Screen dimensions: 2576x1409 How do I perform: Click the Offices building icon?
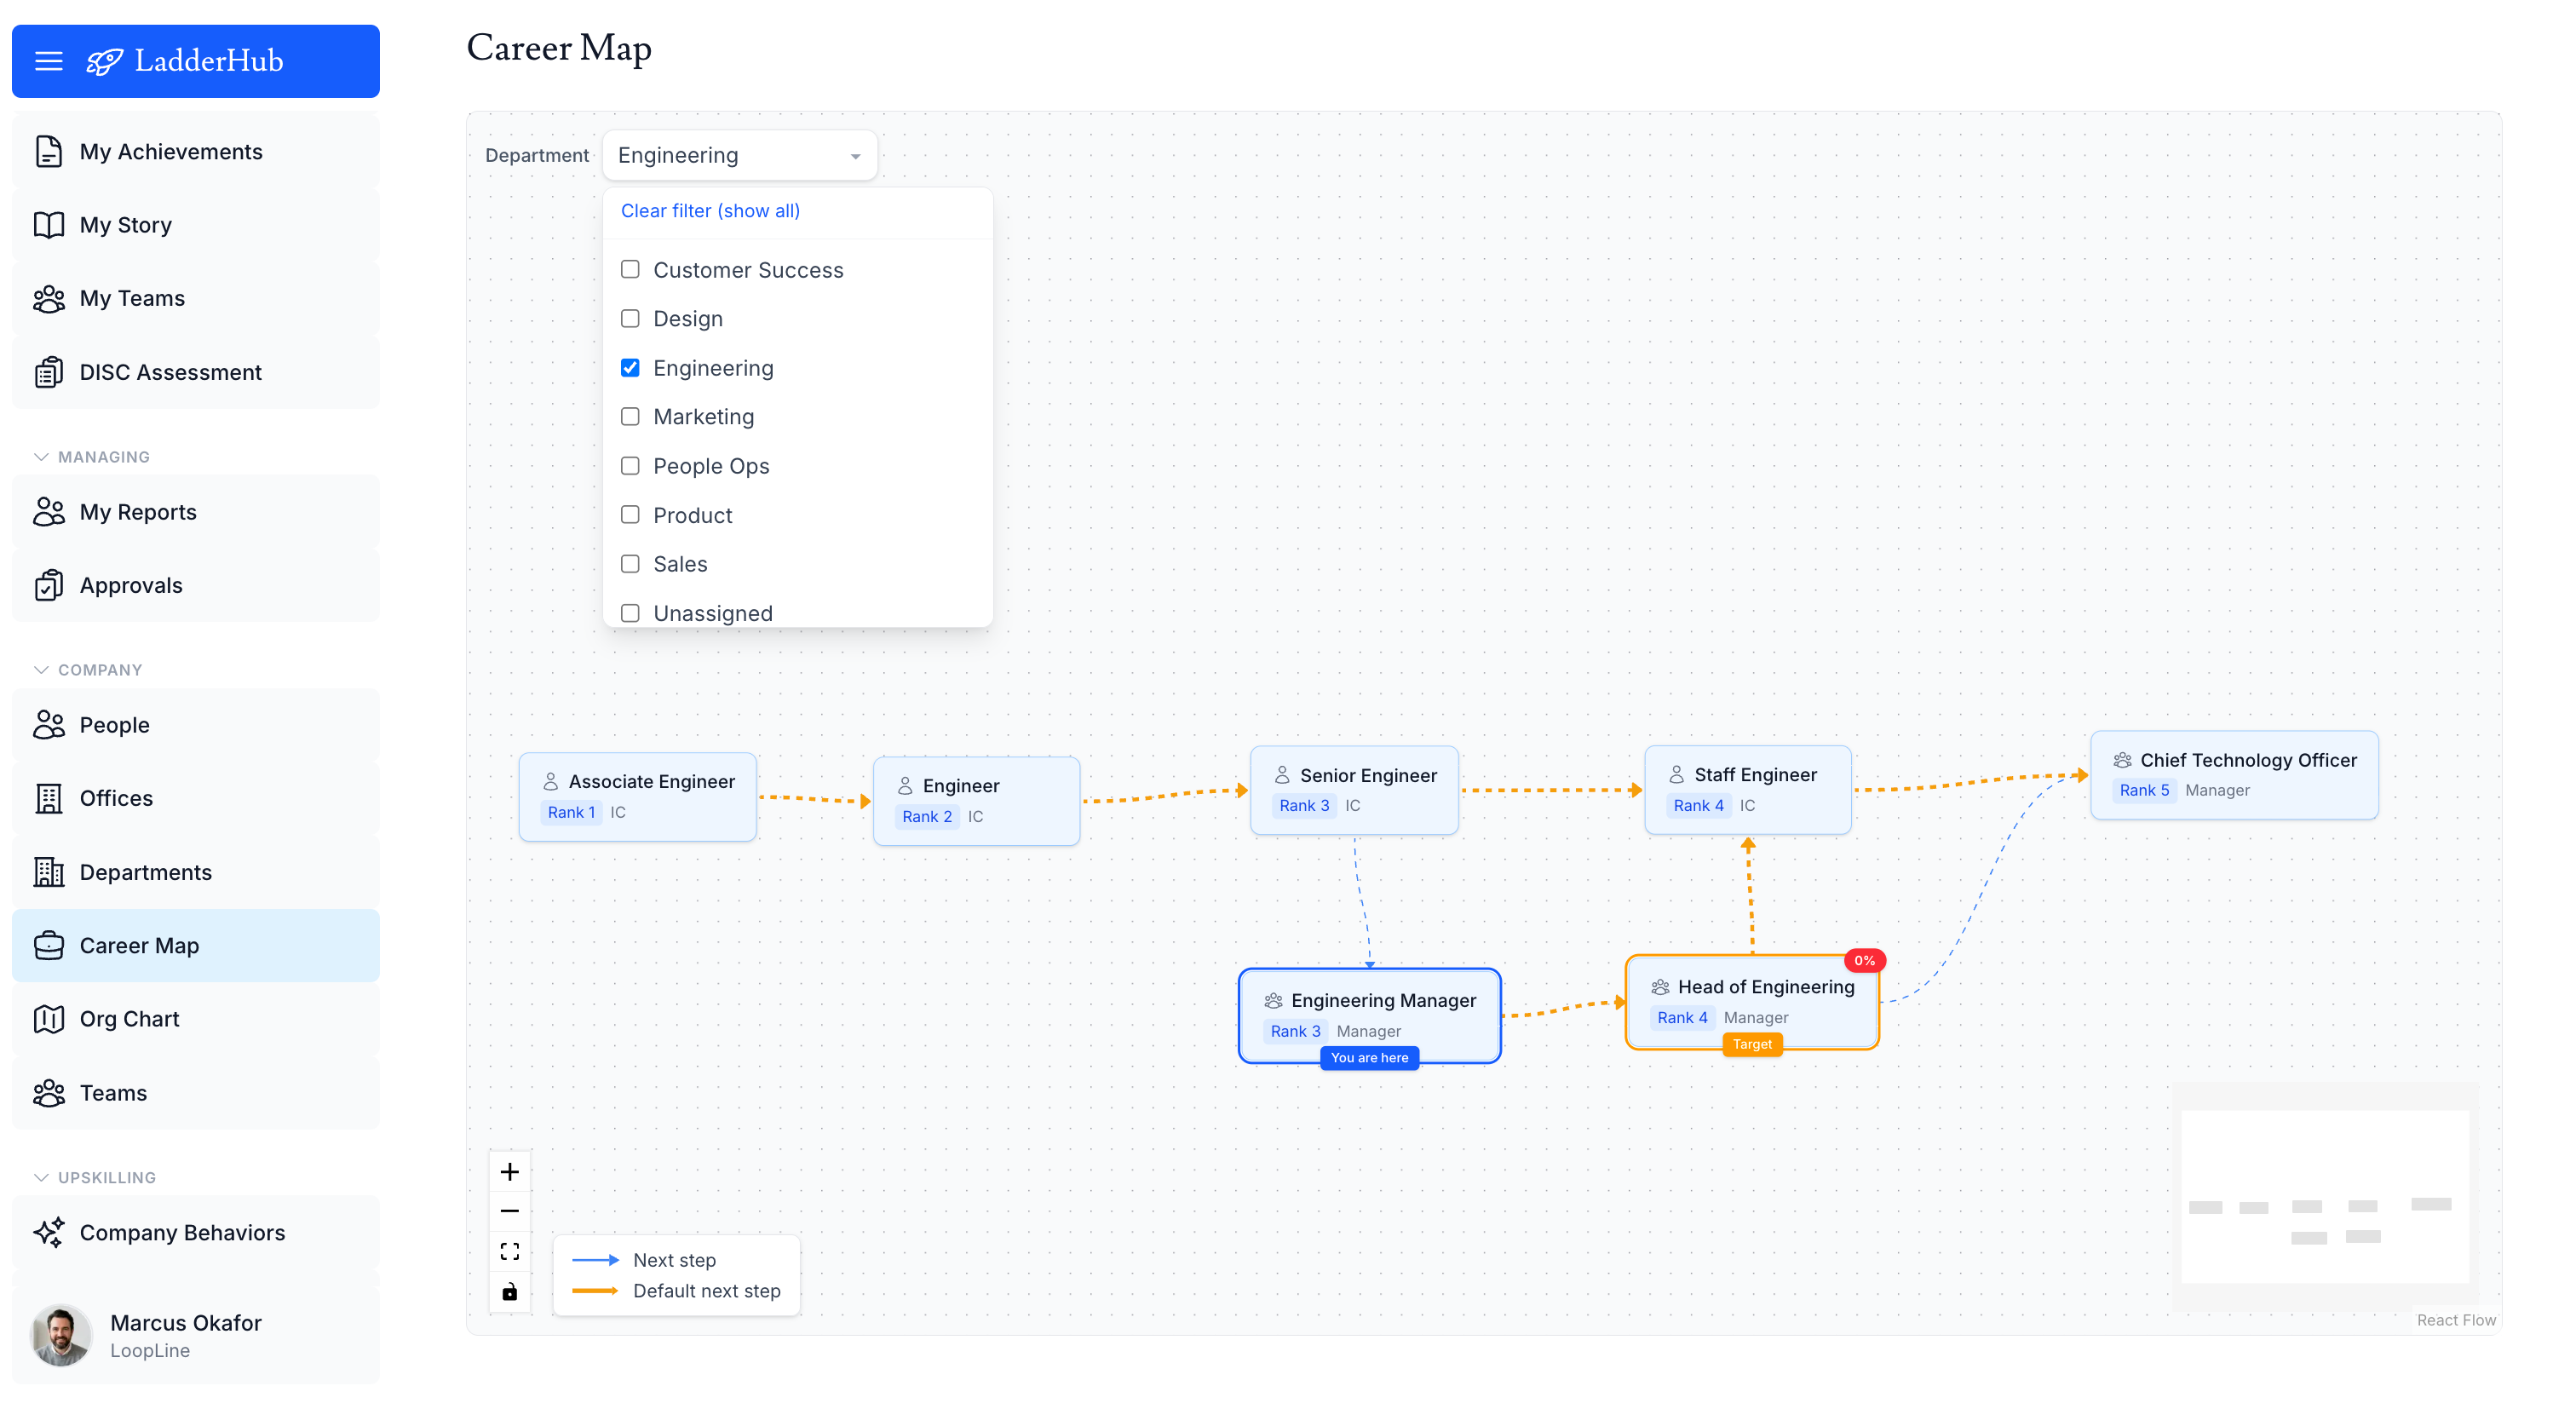[48, 798]
